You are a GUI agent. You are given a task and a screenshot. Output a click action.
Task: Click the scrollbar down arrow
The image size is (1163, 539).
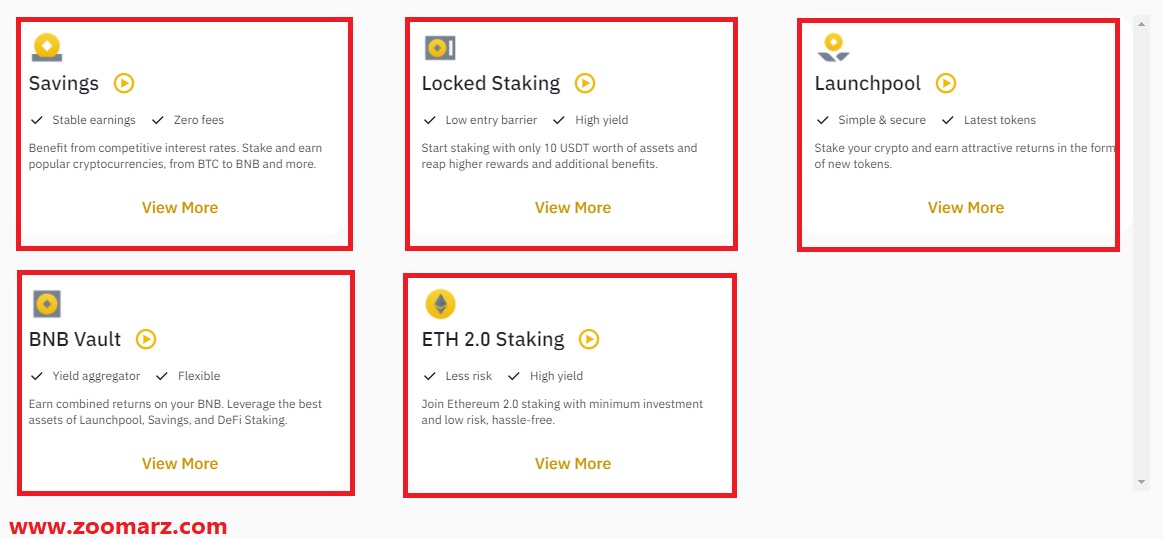[1141, 482]
